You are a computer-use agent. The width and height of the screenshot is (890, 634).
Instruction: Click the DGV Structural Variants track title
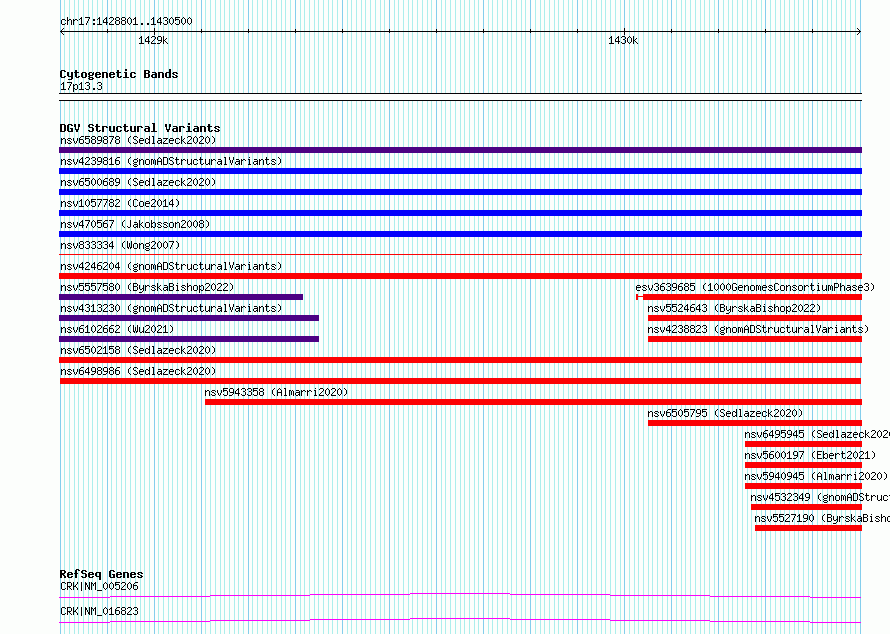(140, 128)
